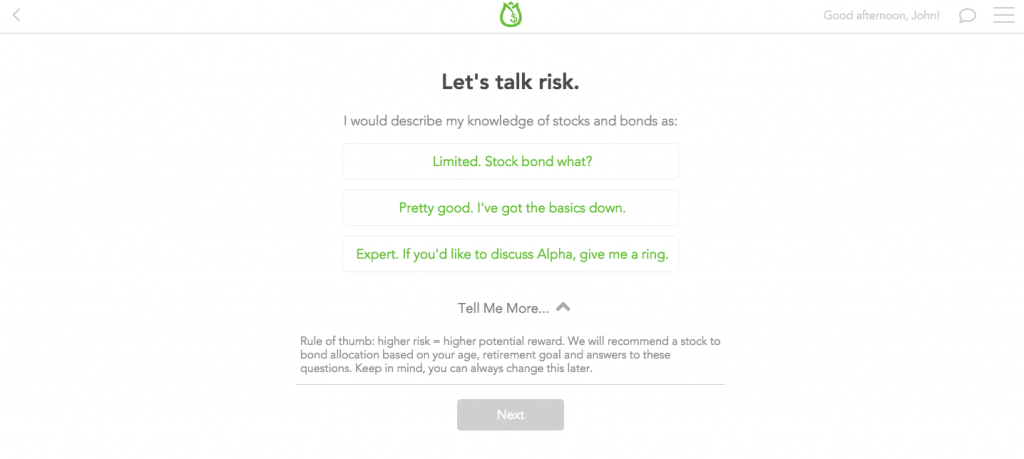1024x459 pixels.
Task: Click the 'Good afternoon, John!' greeting
Action: 881,15
